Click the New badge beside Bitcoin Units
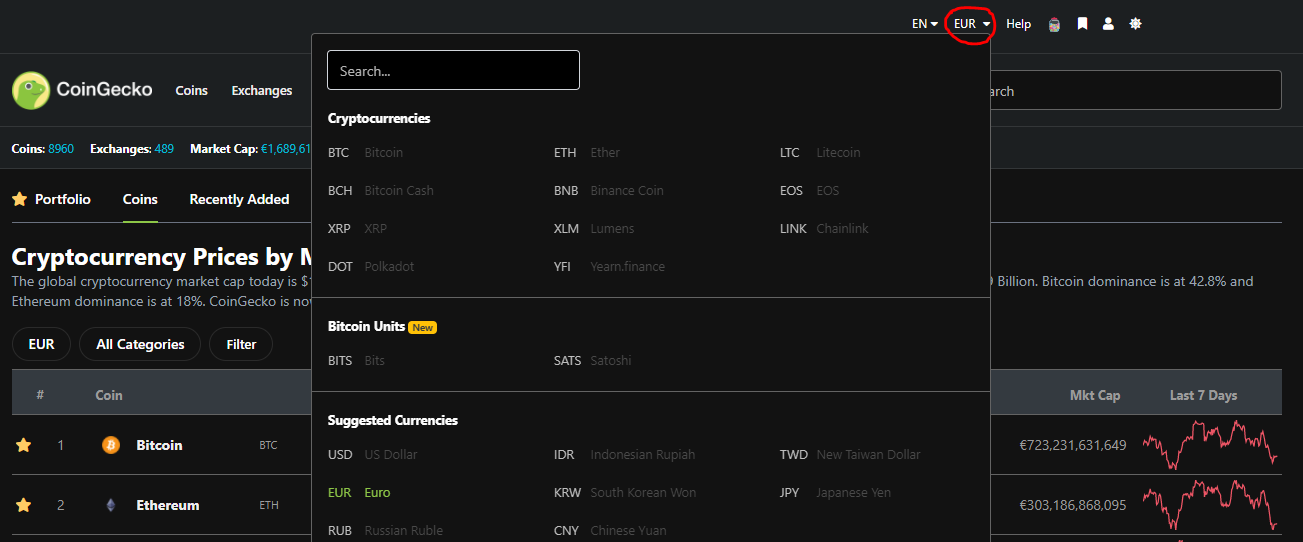This screenshot has height=542, width=1303. pyautogui.click(x=423, y=327)
